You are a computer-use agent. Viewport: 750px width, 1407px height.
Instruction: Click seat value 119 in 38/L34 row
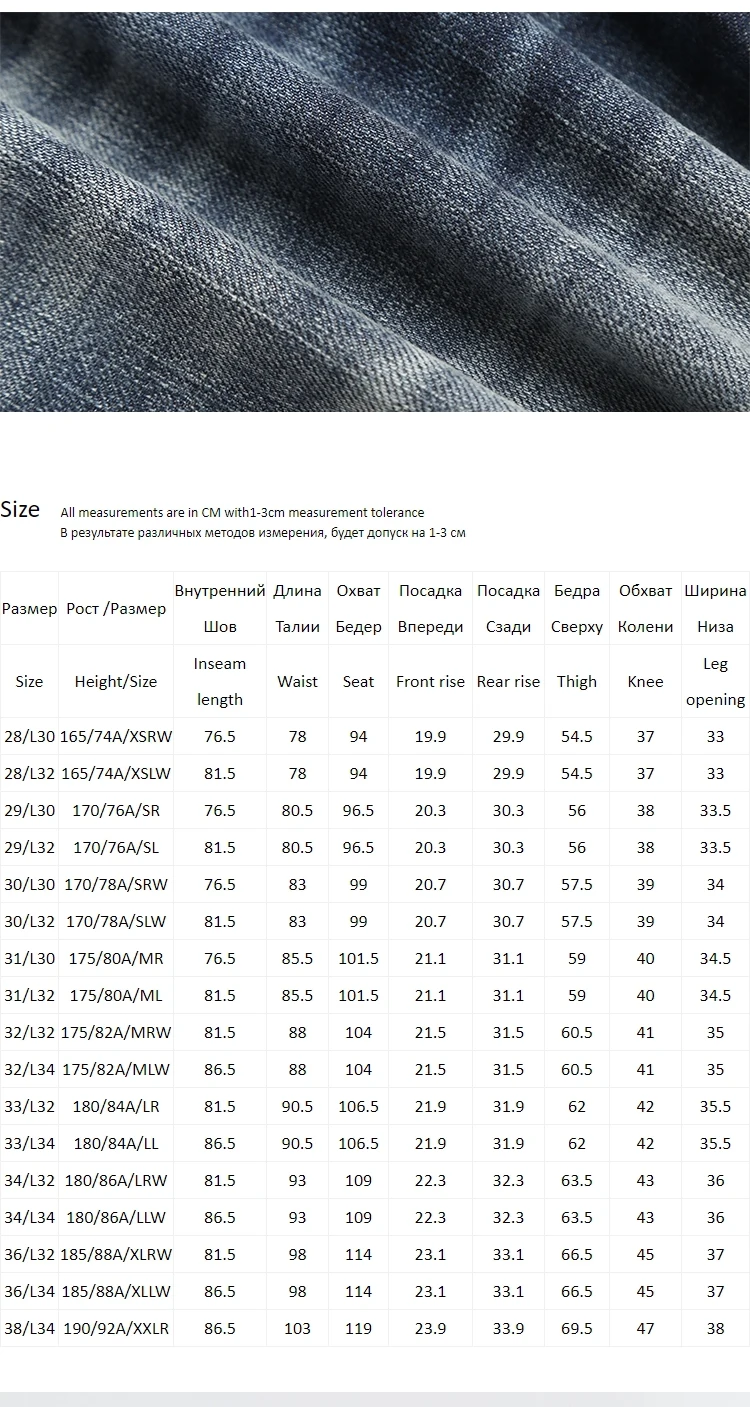tap(359, 1328)
